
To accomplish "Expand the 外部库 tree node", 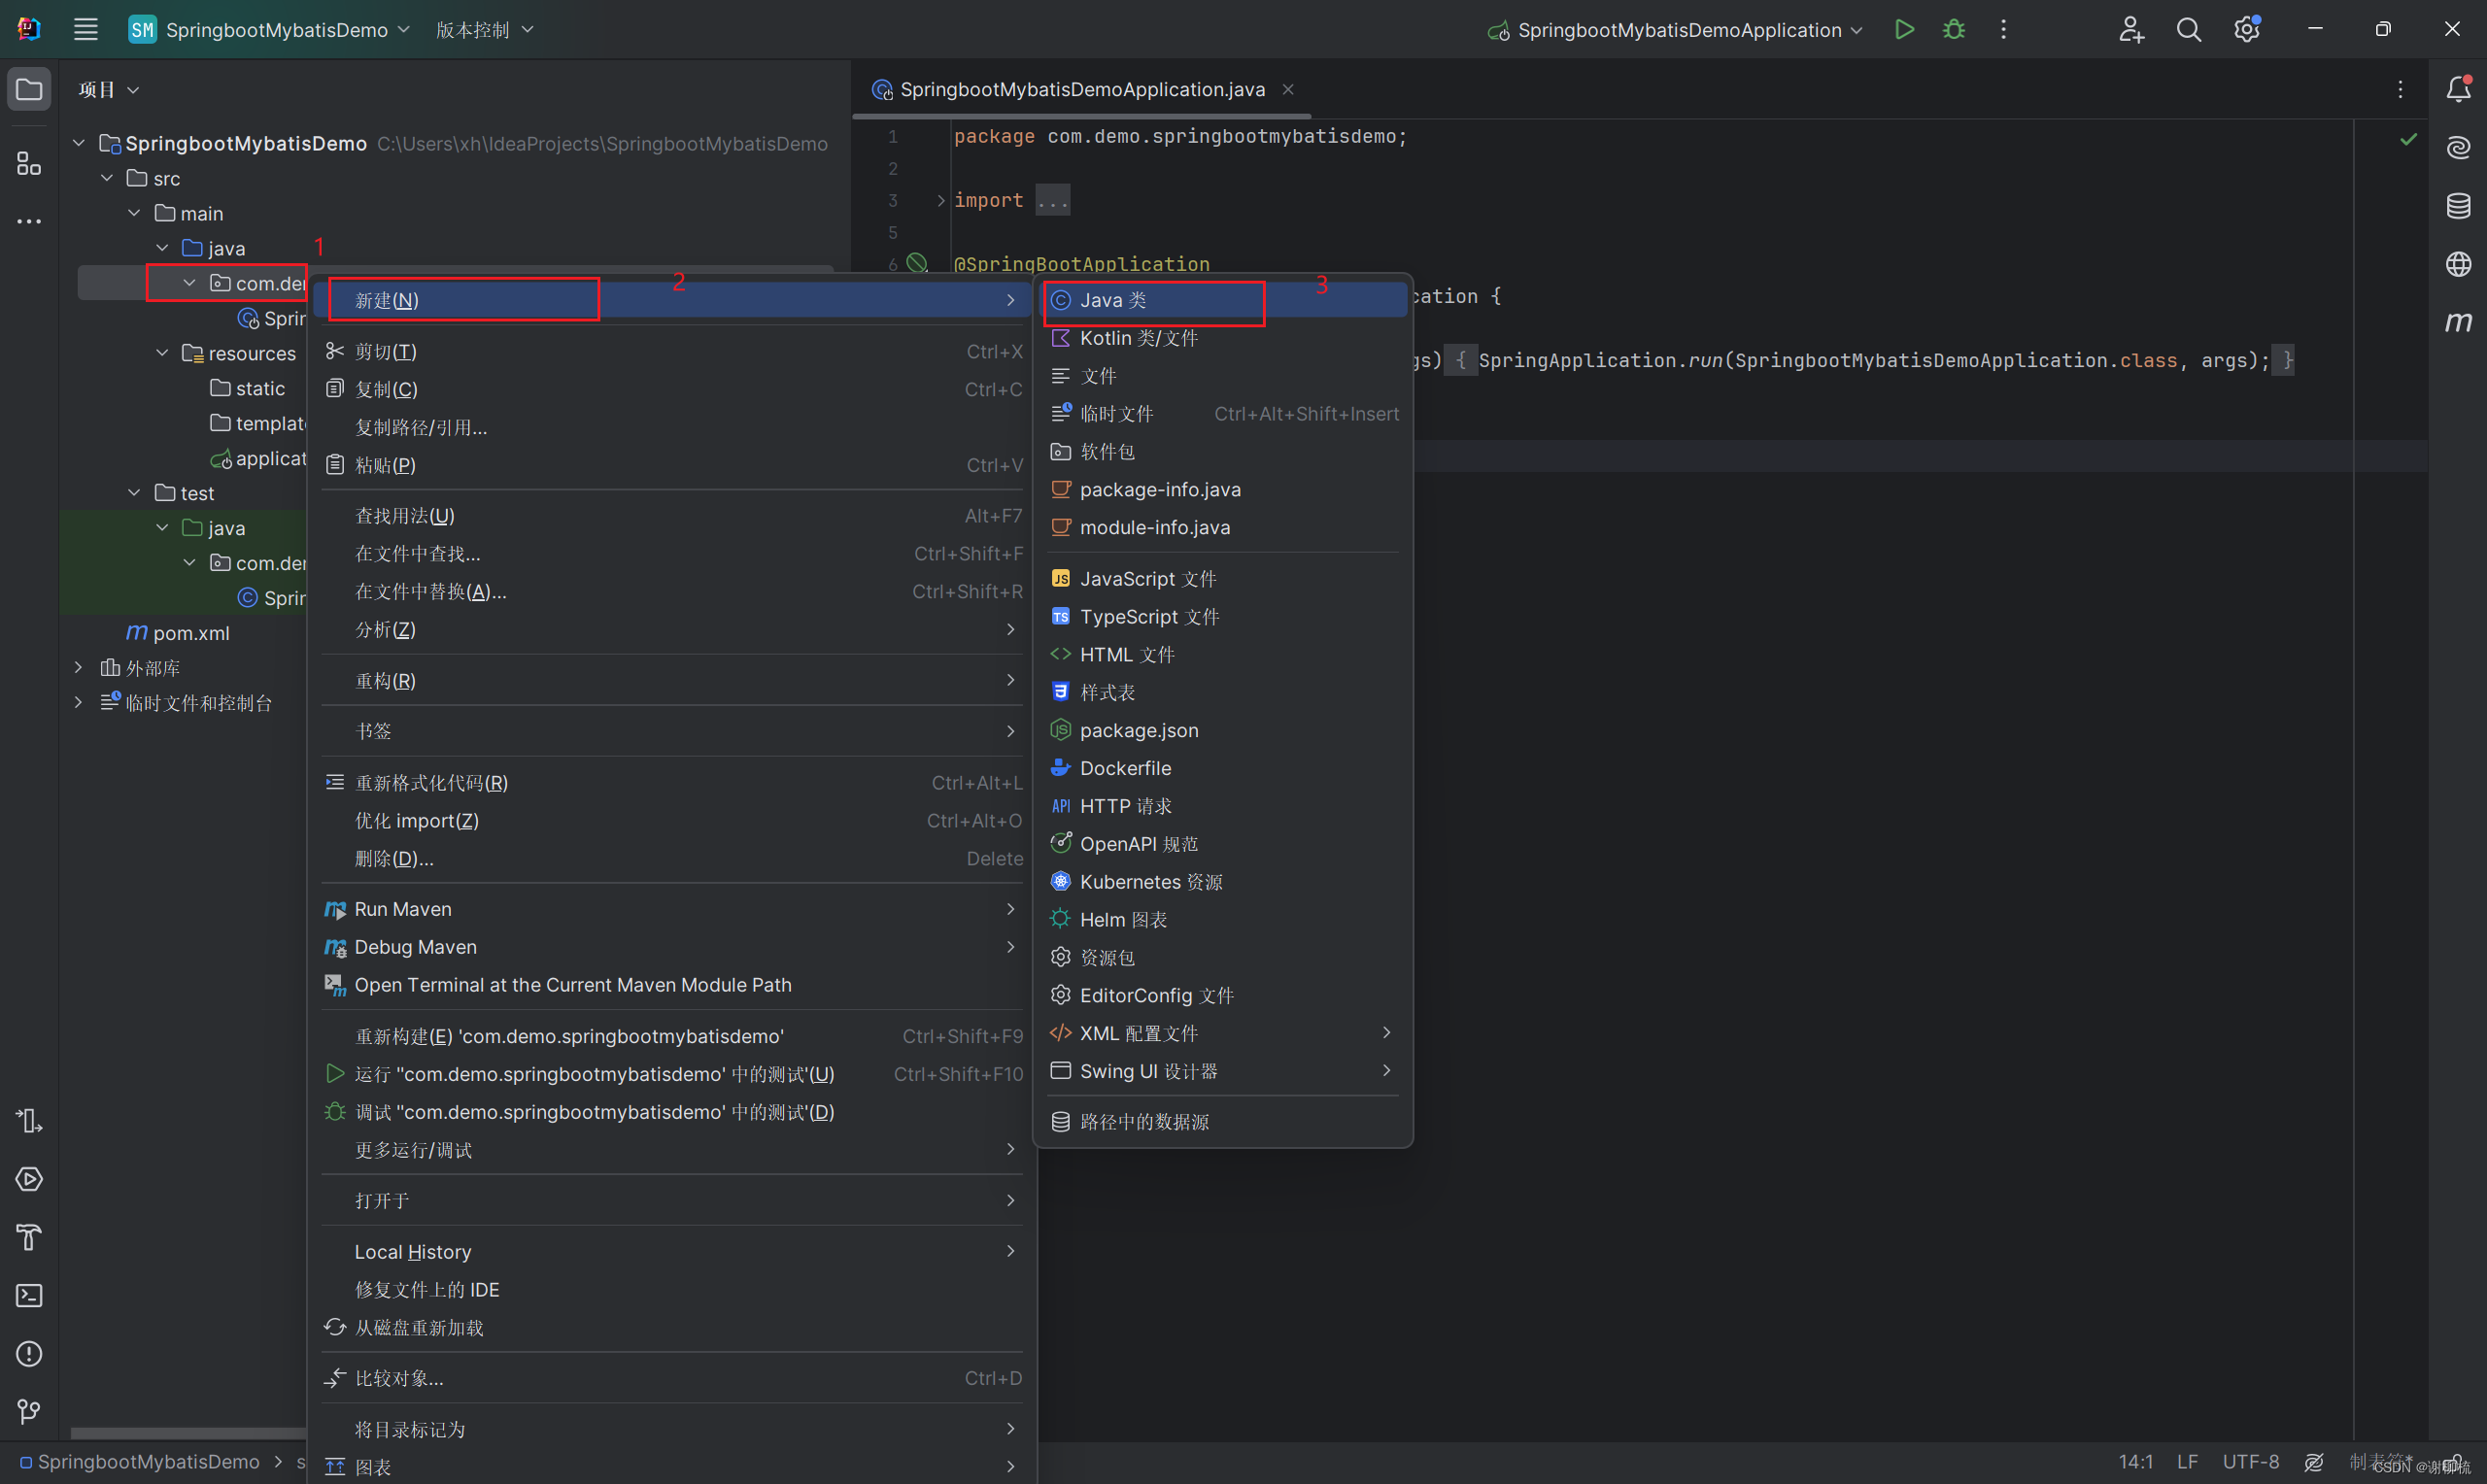I will click(x=78, y=668).
